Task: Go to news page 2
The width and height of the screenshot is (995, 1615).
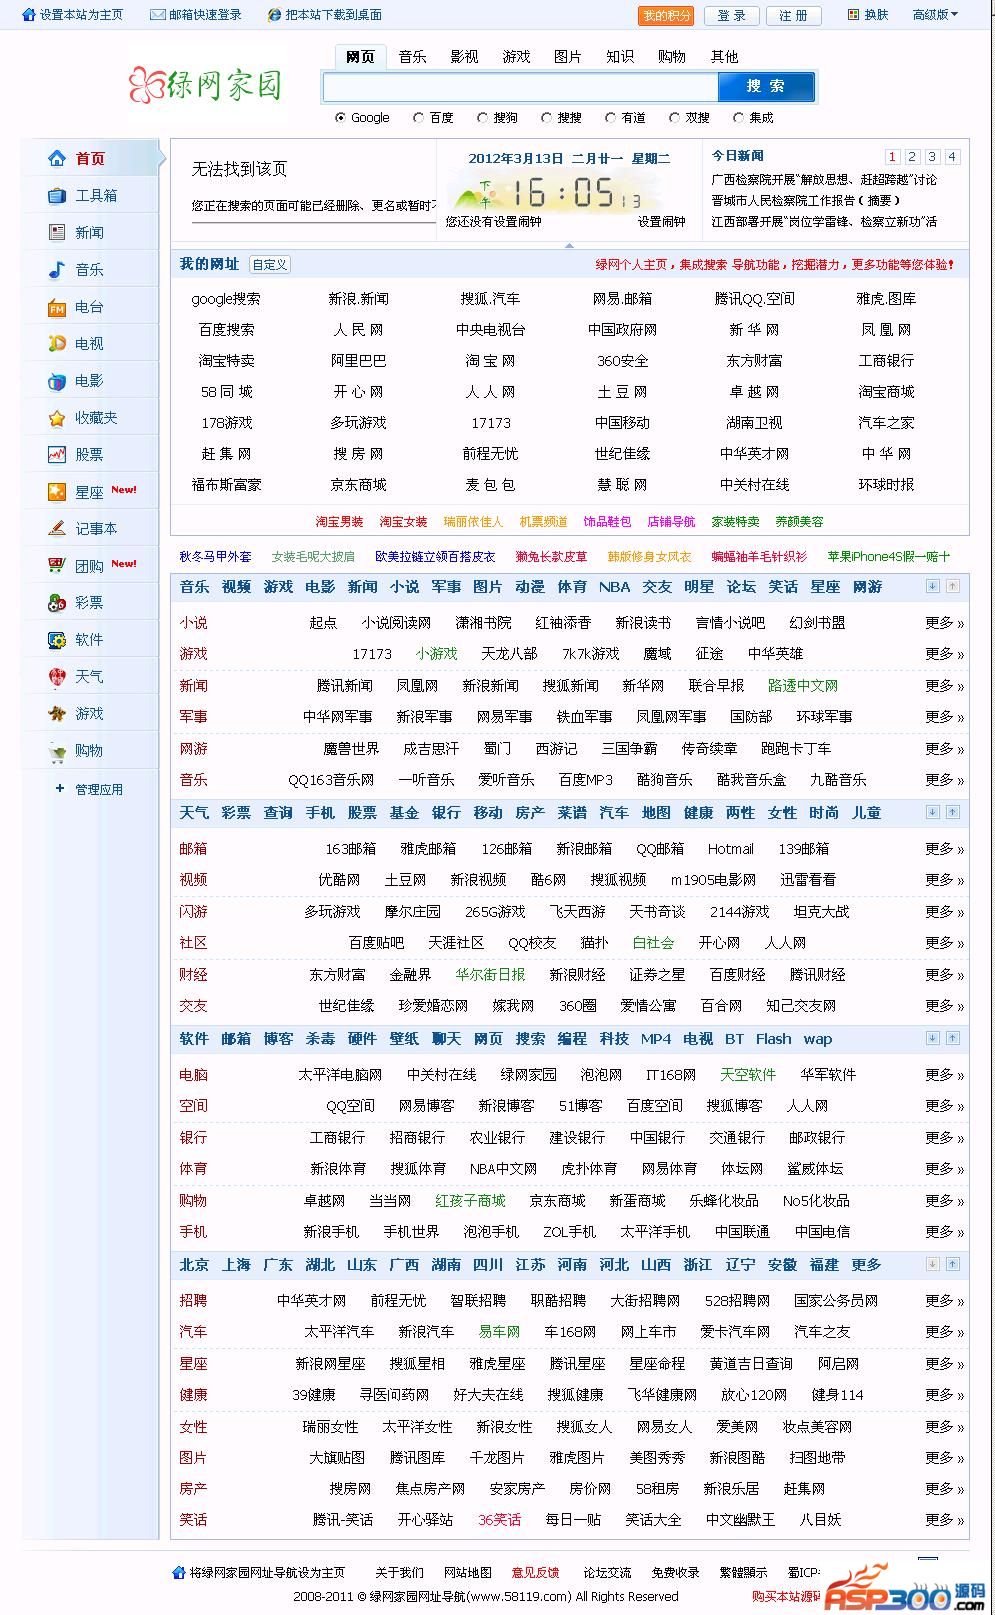Action: [x=912, y=156]
